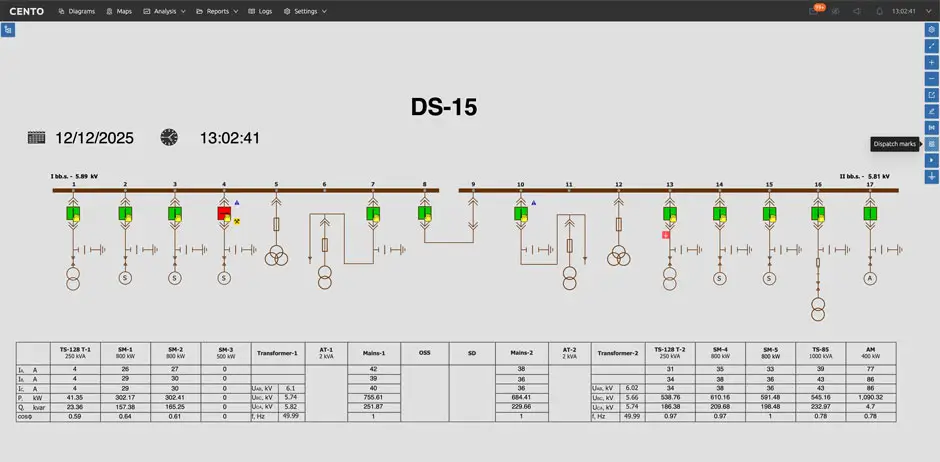The height and width of the screenshot is (462, 940).
Task: Select green breaker on feeder 1
Action: tap(73, 213)
